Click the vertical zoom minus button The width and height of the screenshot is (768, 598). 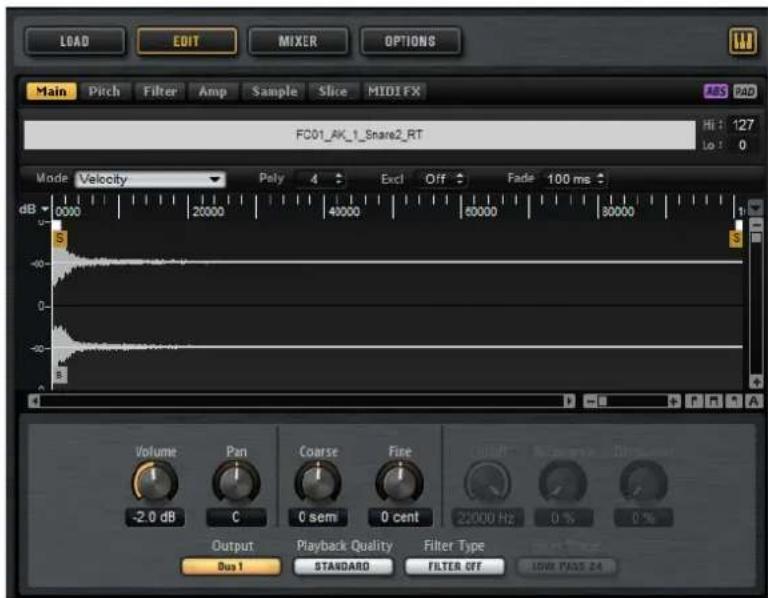tap(756, 226)
